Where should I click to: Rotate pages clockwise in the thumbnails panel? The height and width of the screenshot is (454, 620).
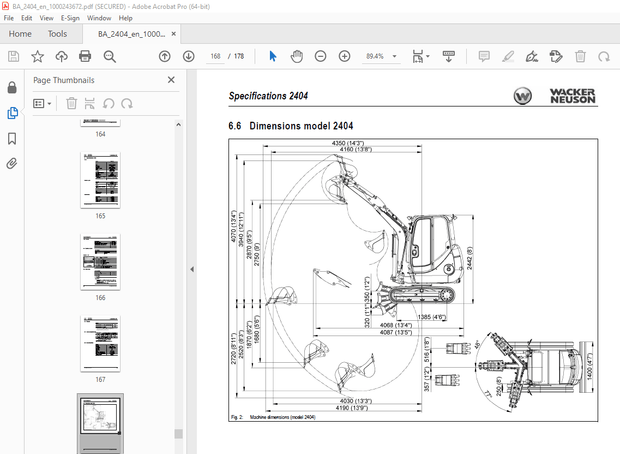click(x=127, y=104)
